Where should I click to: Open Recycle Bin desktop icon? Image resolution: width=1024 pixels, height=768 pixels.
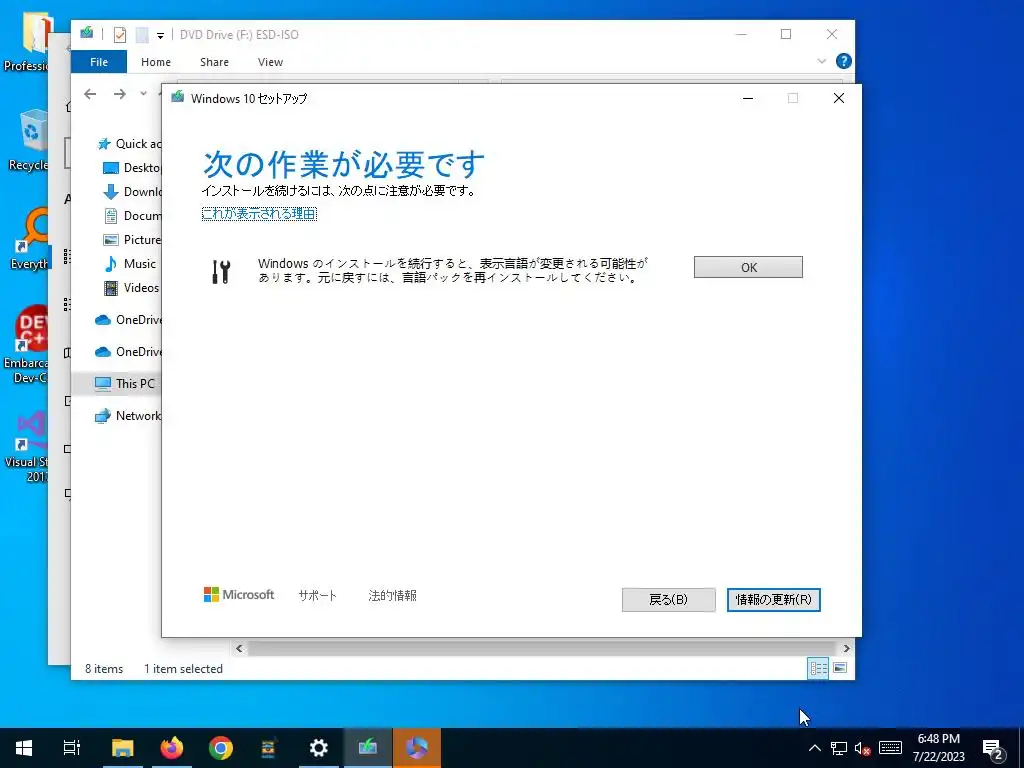point(28,140)
